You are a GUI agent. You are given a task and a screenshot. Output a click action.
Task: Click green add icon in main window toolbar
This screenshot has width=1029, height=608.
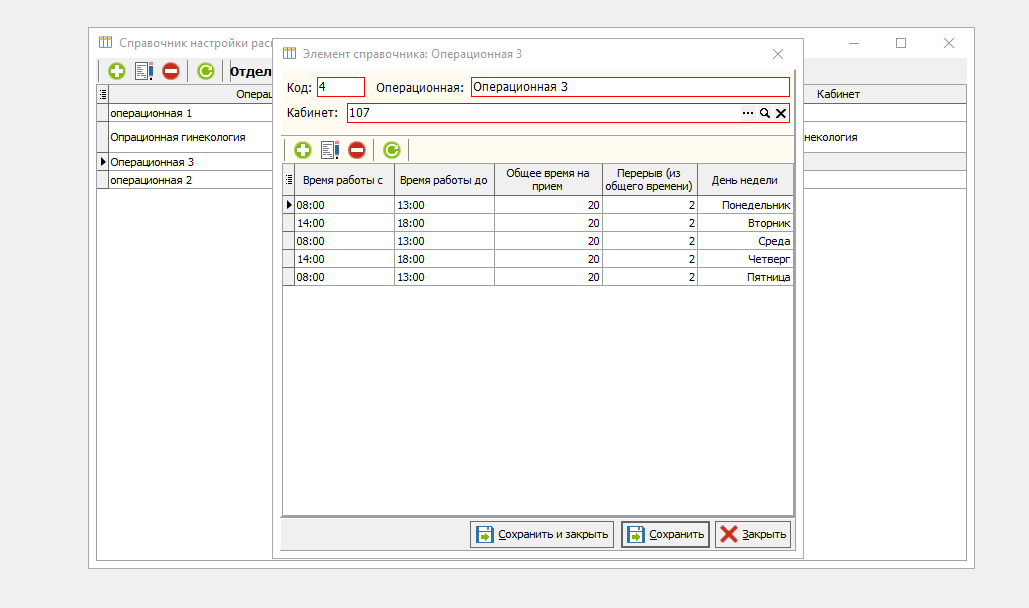(x=117, y=71)
